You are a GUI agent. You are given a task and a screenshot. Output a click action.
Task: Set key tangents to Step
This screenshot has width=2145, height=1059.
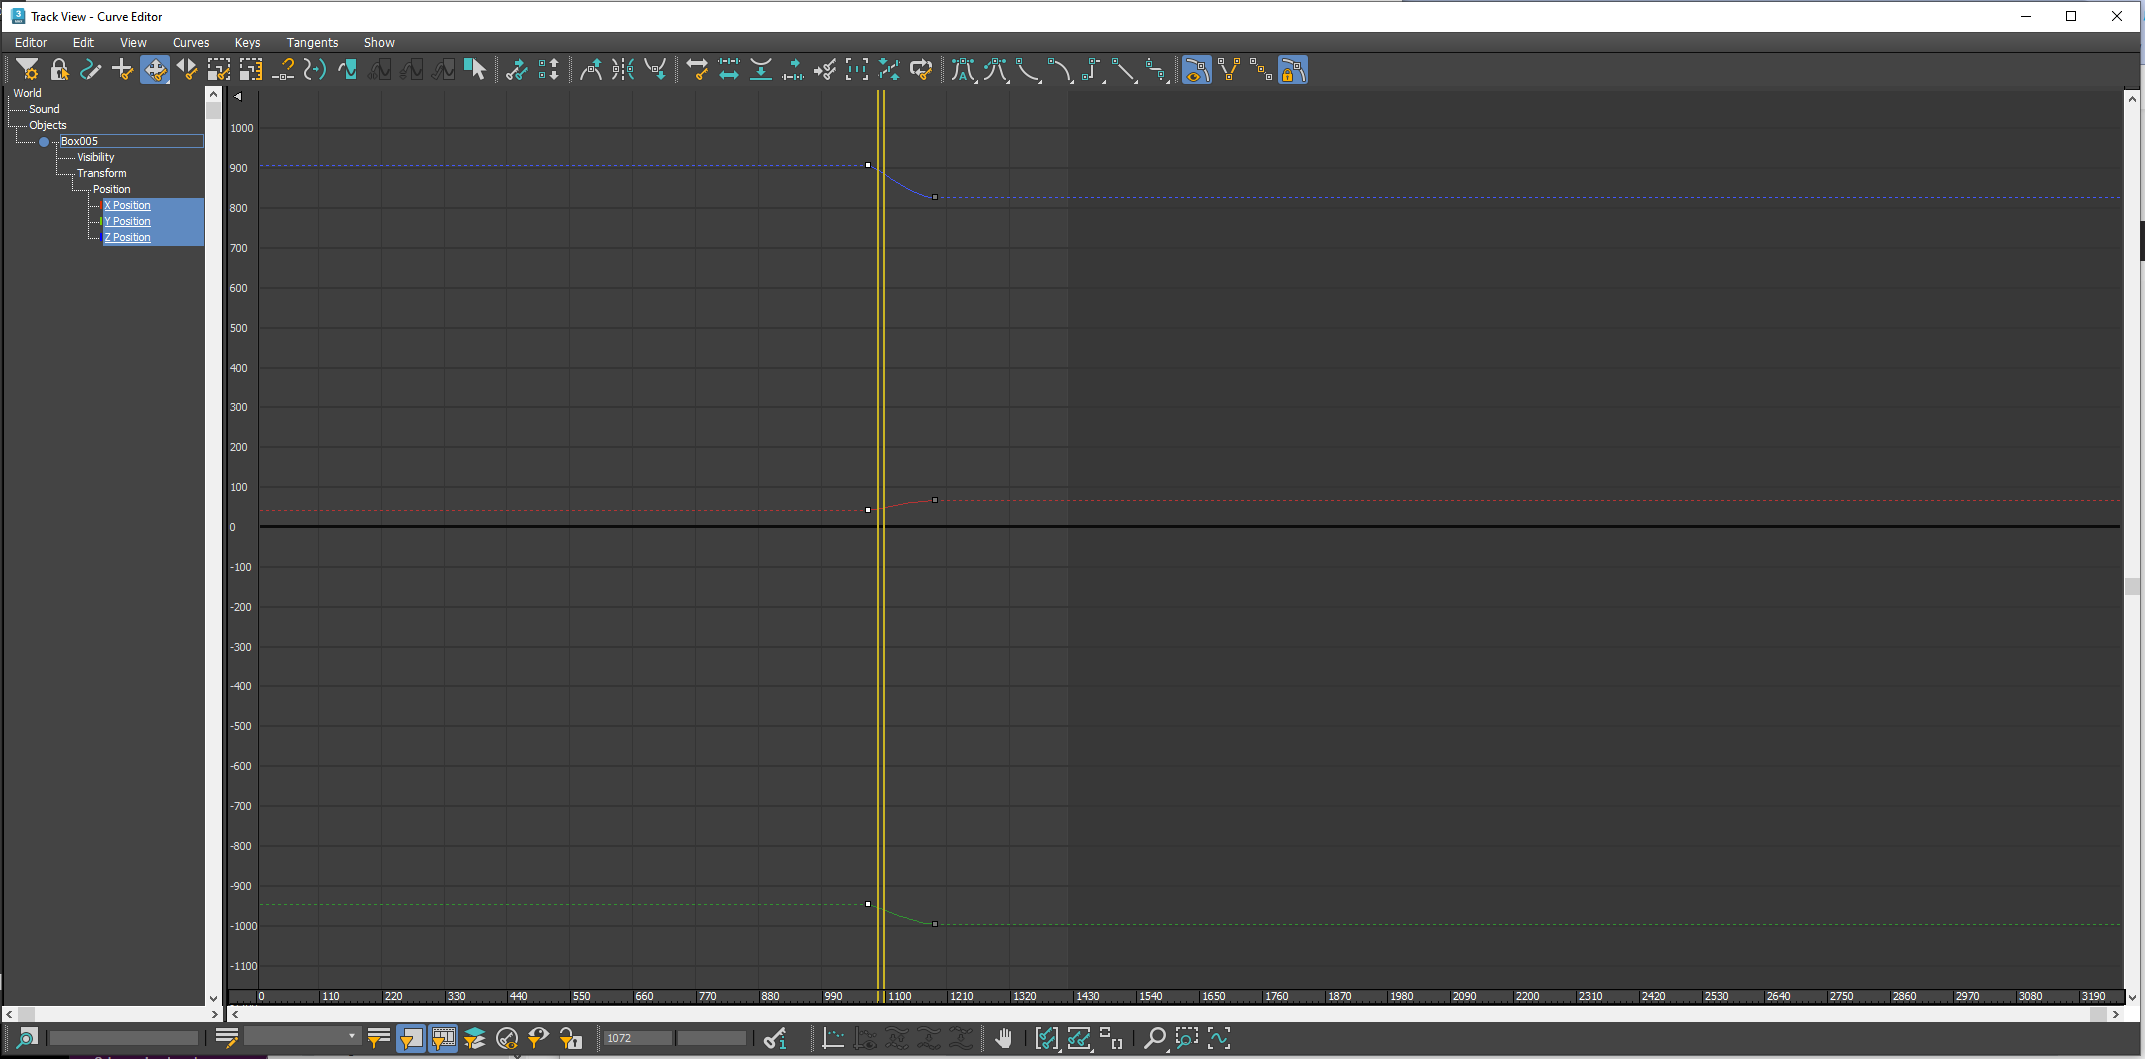pos(1091,69)
